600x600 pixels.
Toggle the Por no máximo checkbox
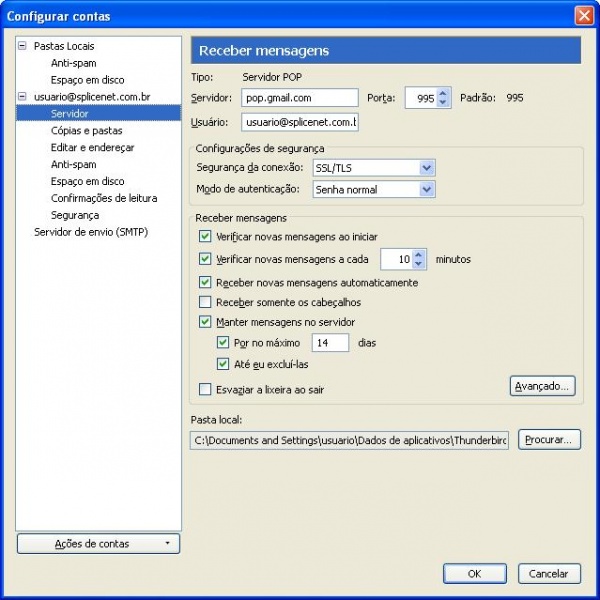pos(223,342)
